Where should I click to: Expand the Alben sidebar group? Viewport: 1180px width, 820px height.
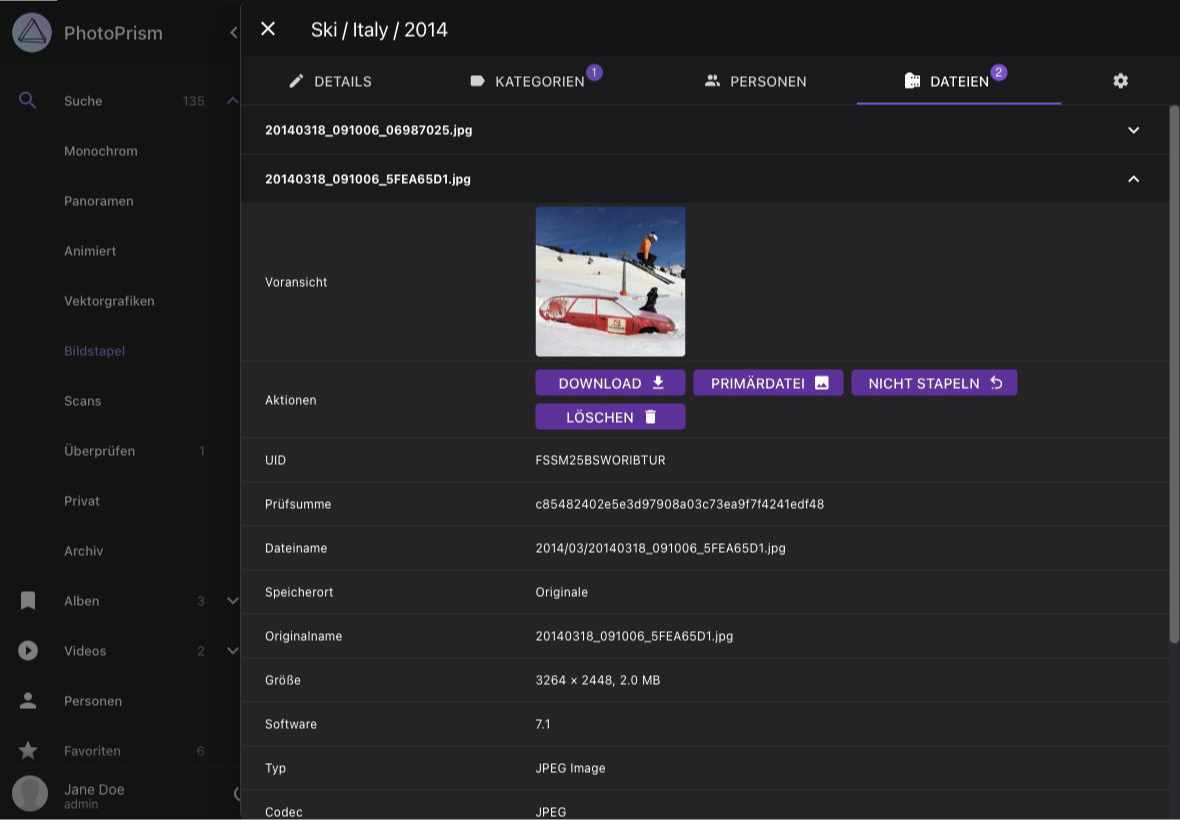click(233, 600)
